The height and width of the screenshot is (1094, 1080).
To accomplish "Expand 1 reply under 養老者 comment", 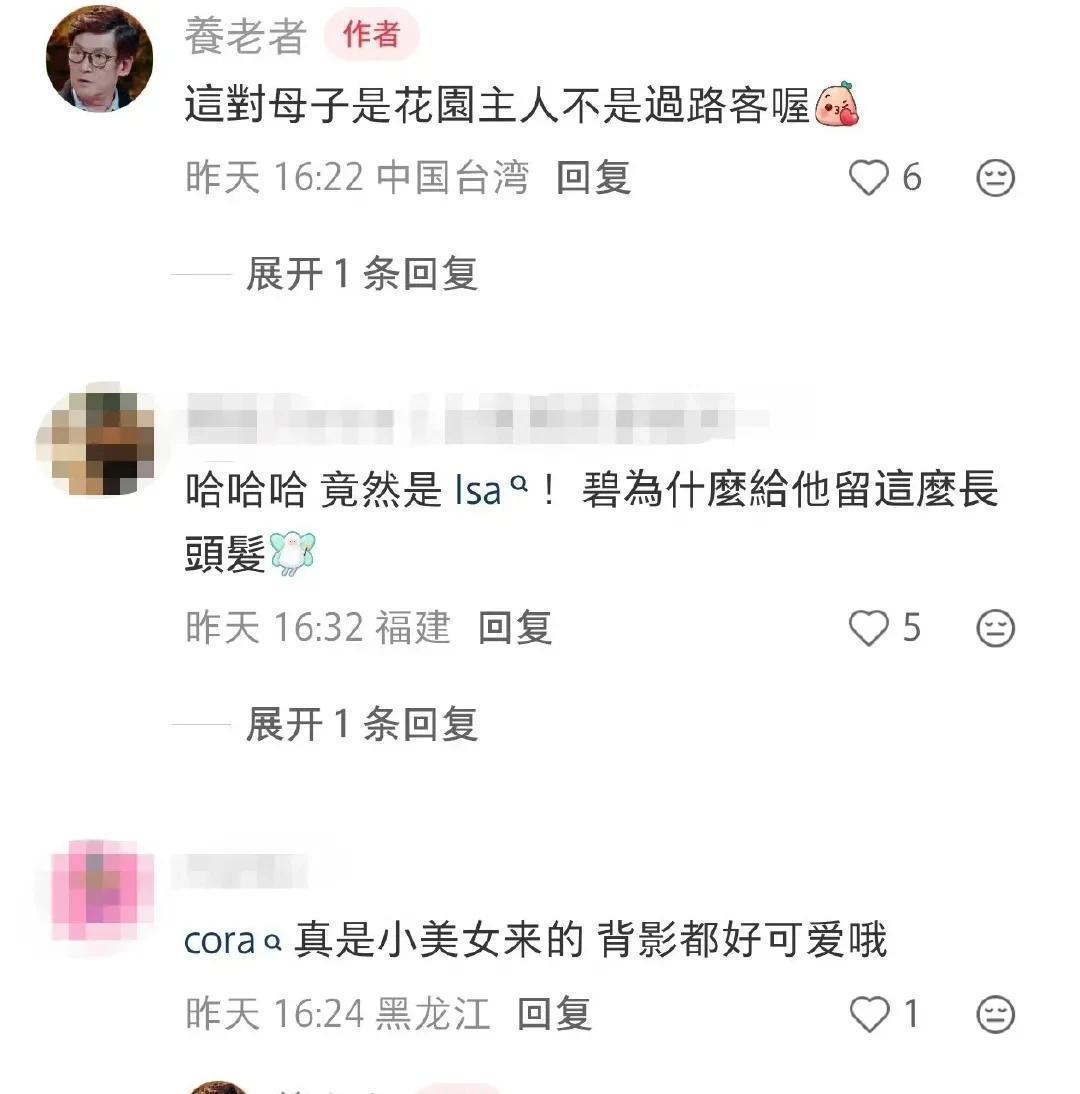I will point(361,274).
